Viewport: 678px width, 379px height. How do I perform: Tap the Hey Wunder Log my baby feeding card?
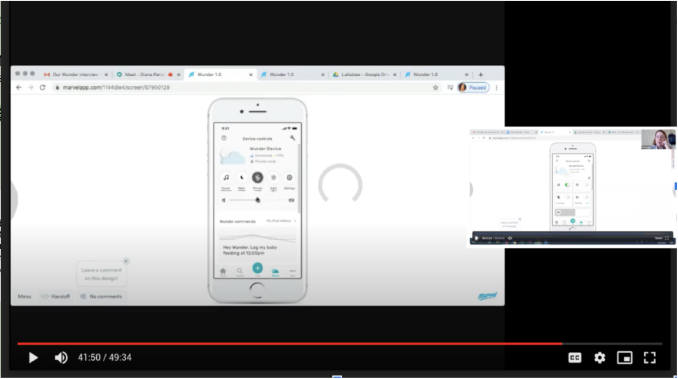[258, 245]
